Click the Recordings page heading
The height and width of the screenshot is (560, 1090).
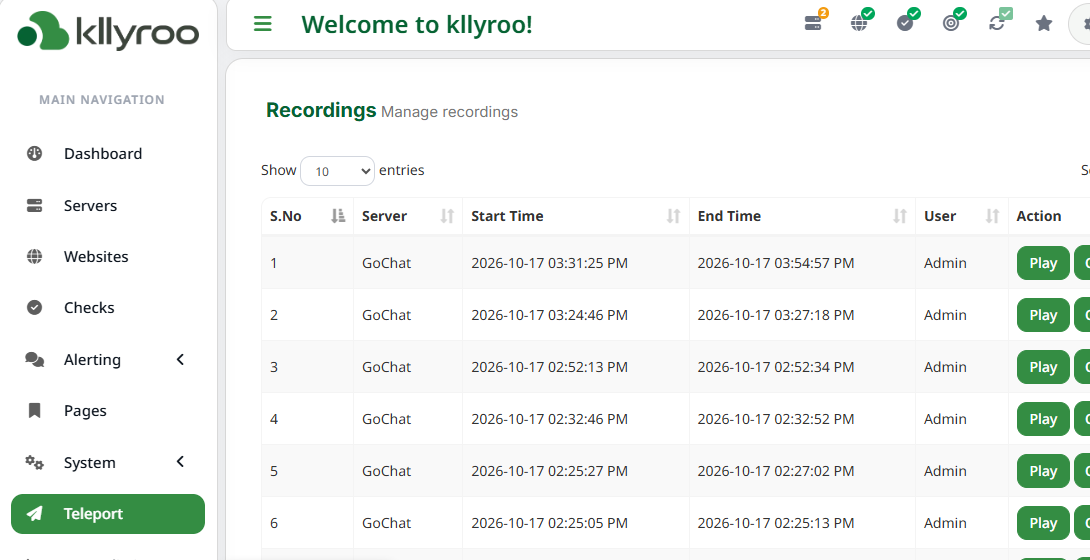pyautogui.click(x=321, y=110)
